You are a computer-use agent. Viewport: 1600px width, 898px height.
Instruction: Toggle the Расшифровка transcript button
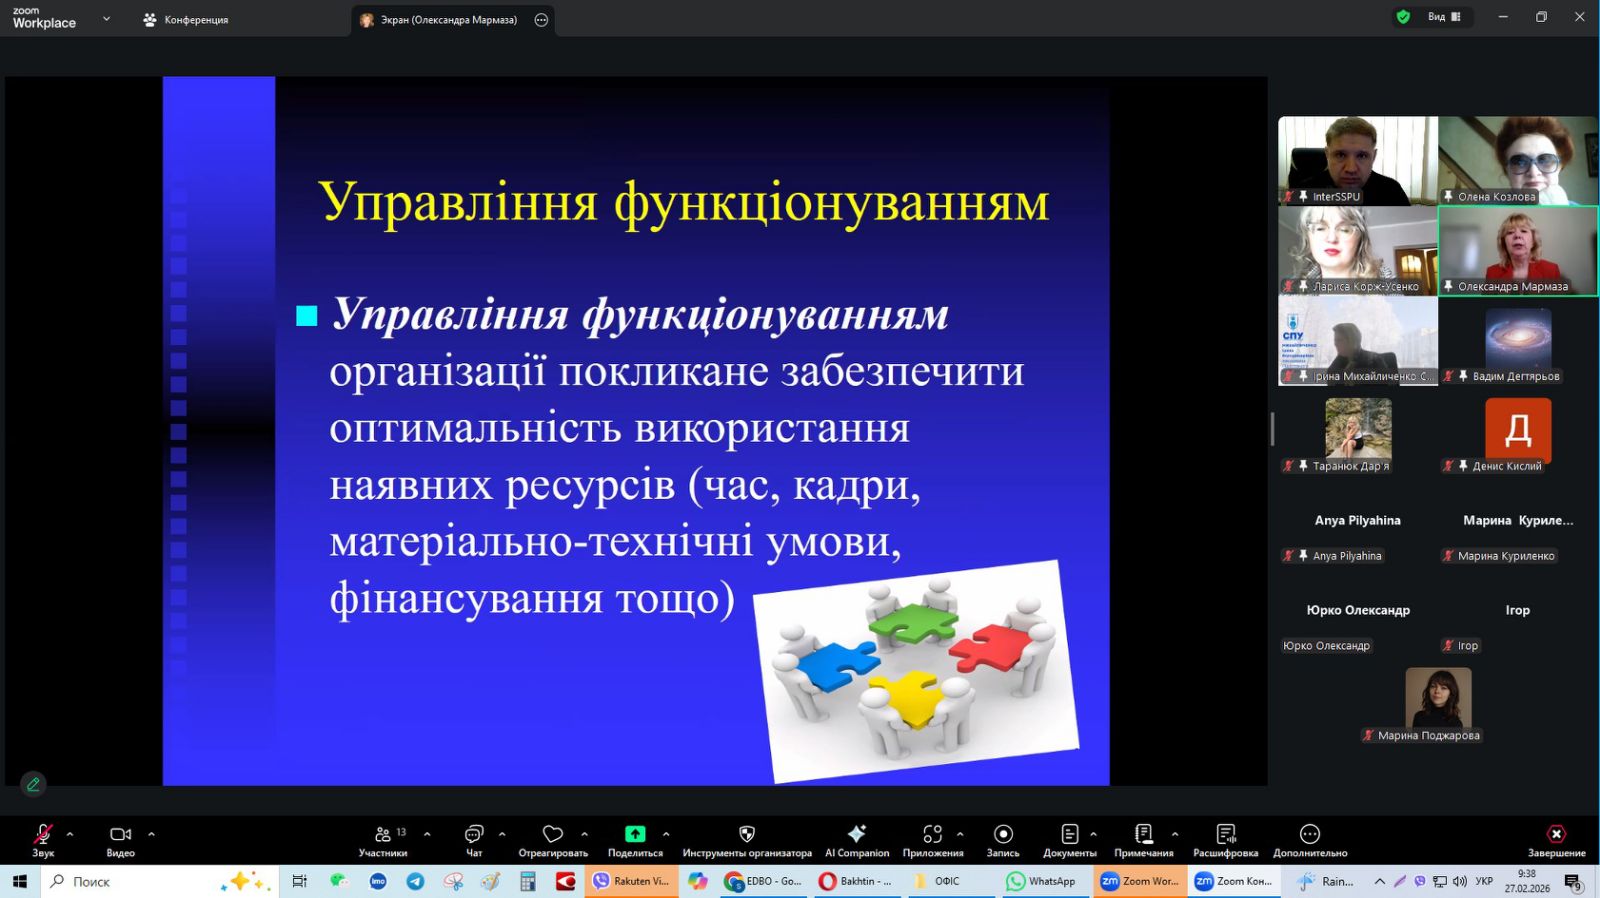tap(1225, 835)
